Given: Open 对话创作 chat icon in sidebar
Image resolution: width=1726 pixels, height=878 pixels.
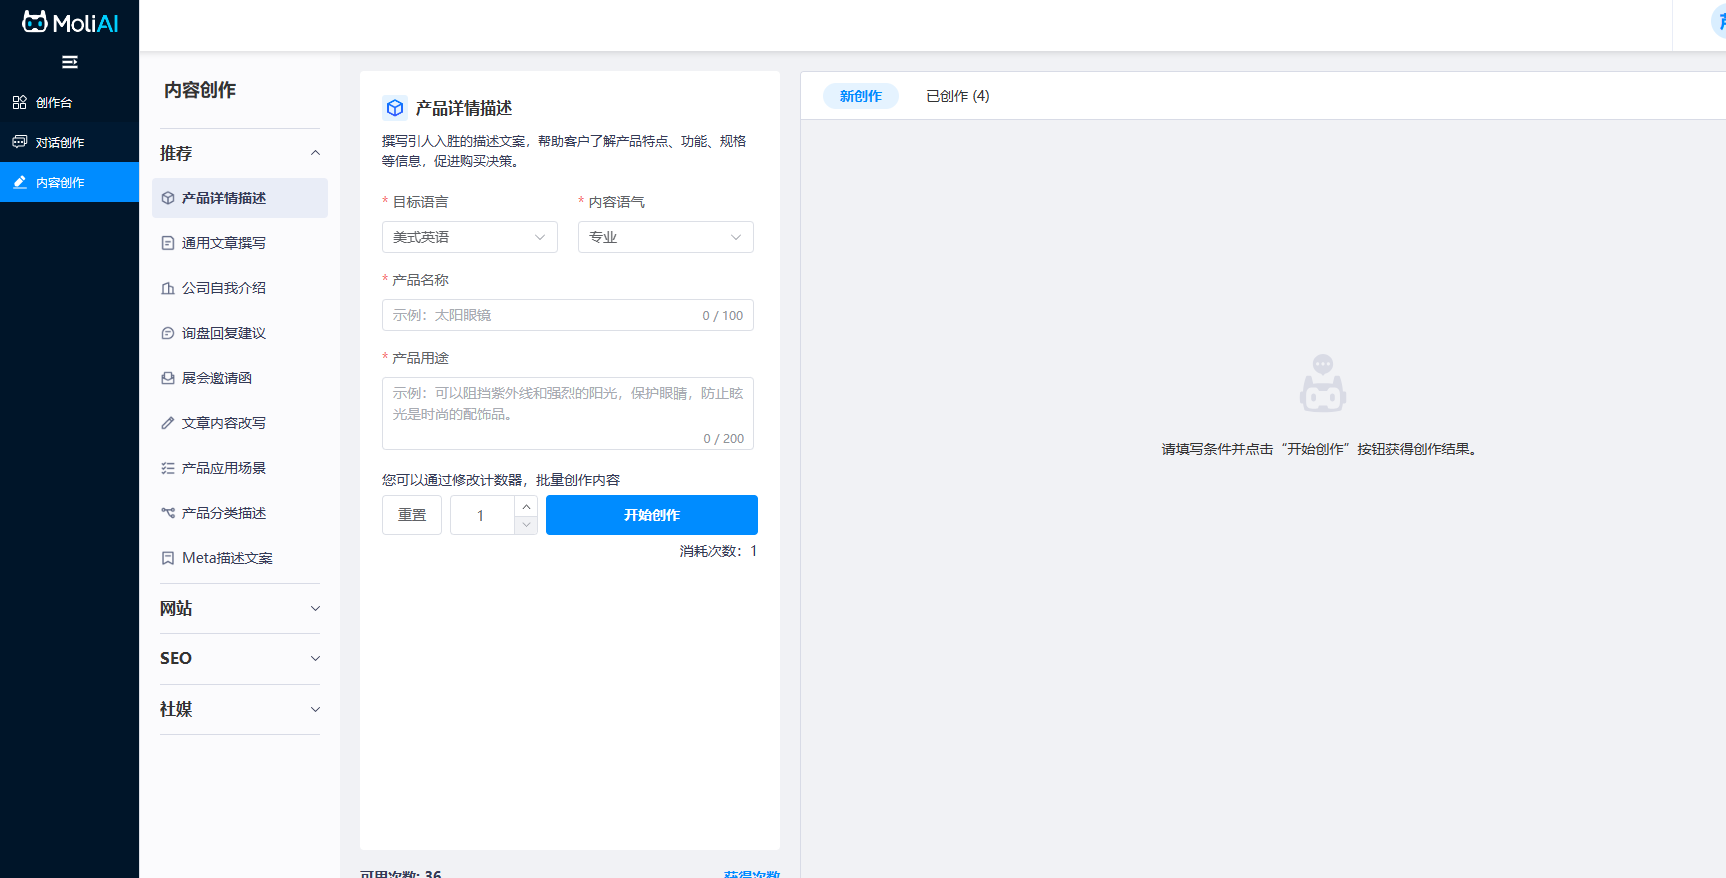Looking at the screenshot, I should pos(20,142).
